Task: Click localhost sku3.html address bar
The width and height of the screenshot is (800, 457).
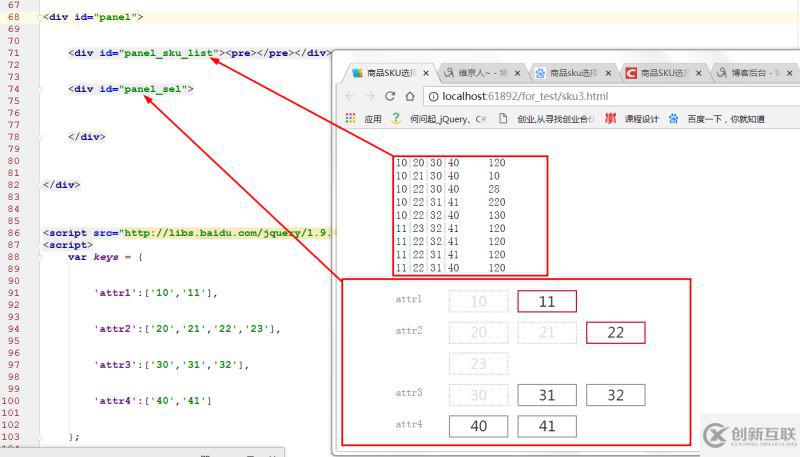Action: pyautogui.click(x=610, y=96)
